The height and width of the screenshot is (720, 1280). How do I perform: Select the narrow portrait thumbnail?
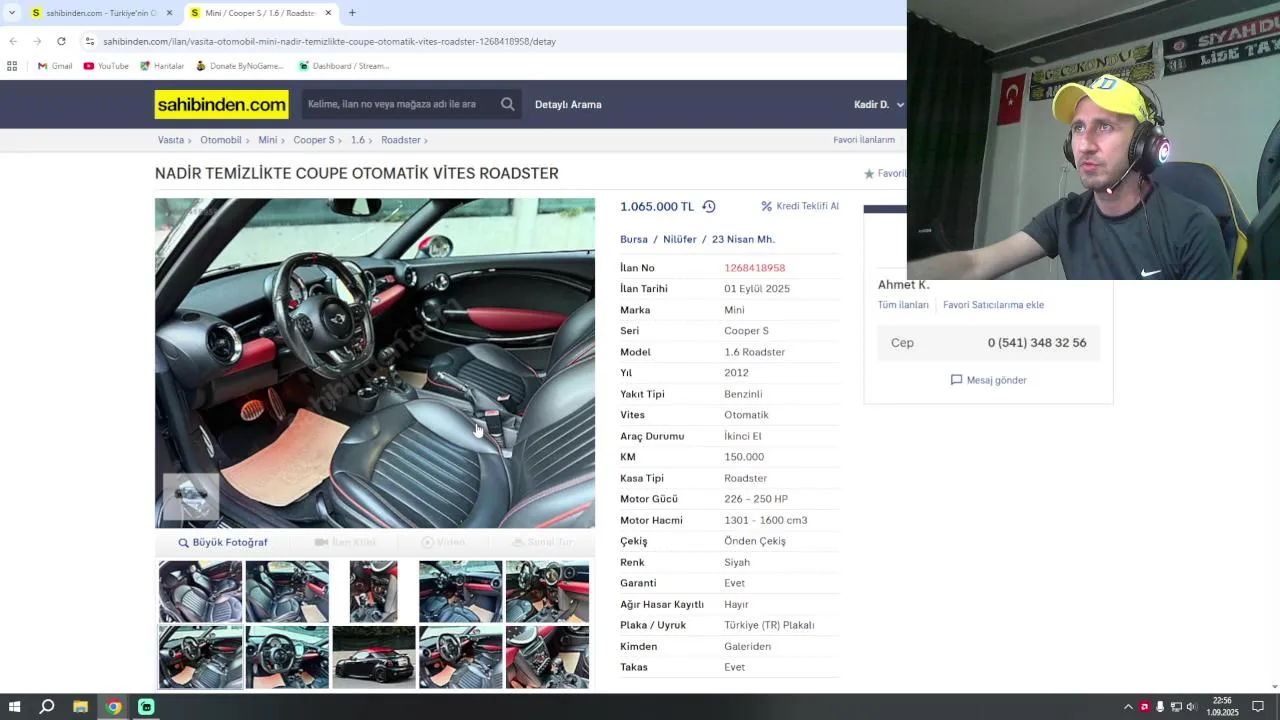[374, 592]
